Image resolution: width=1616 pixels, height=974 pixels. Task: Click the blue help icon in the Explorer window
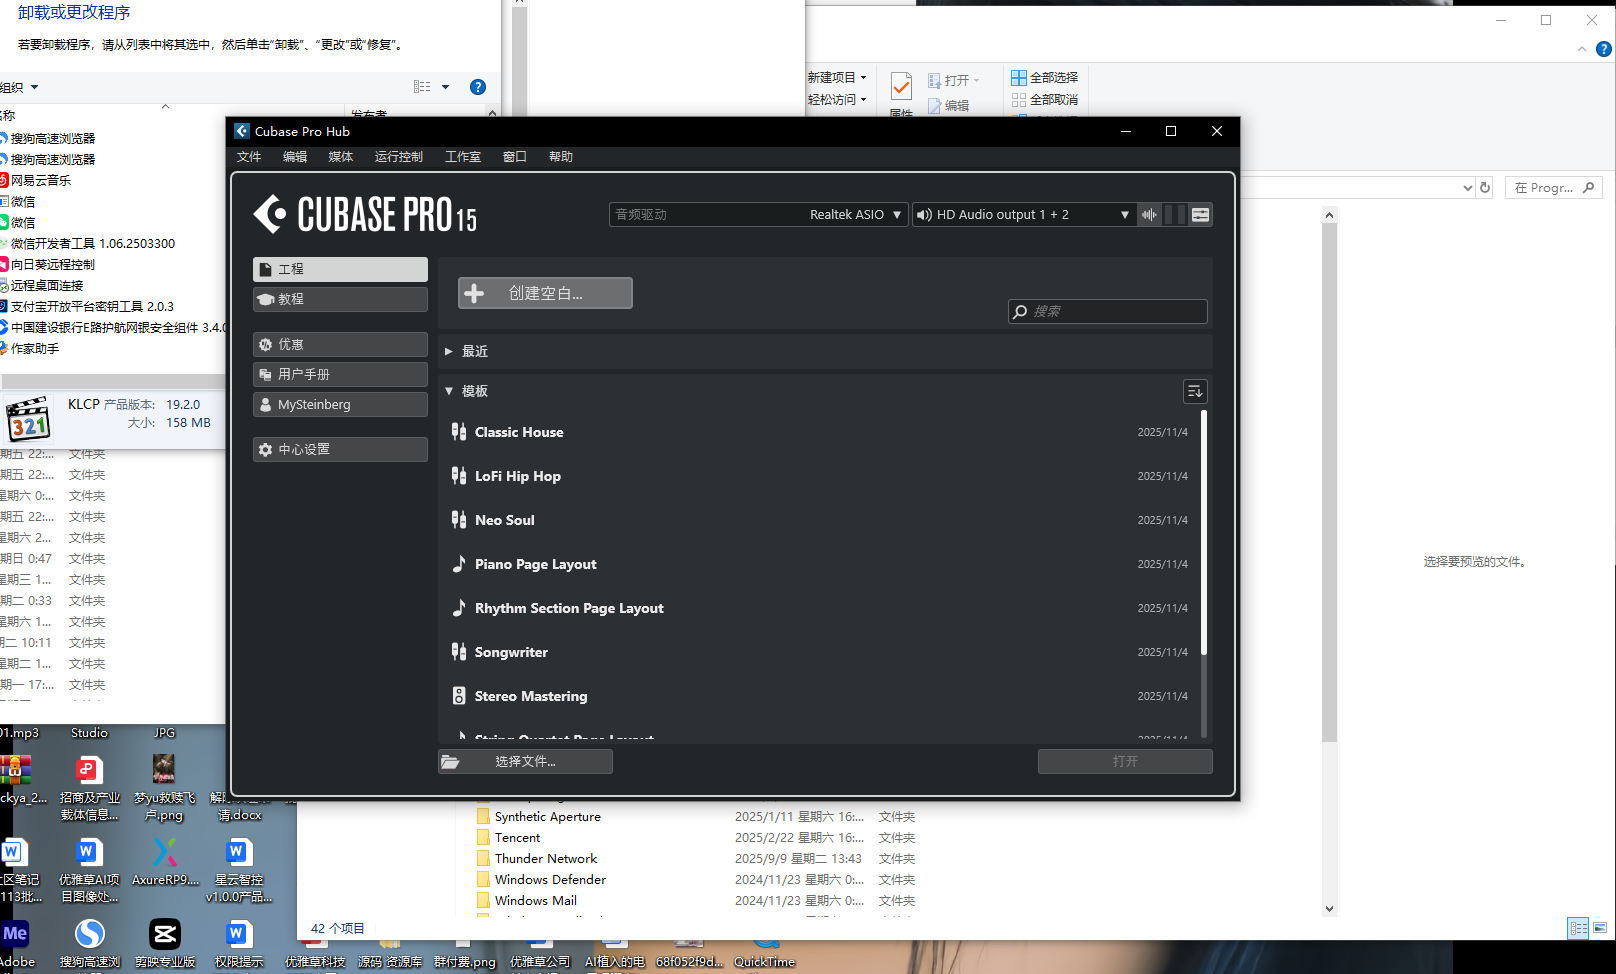1604,49
